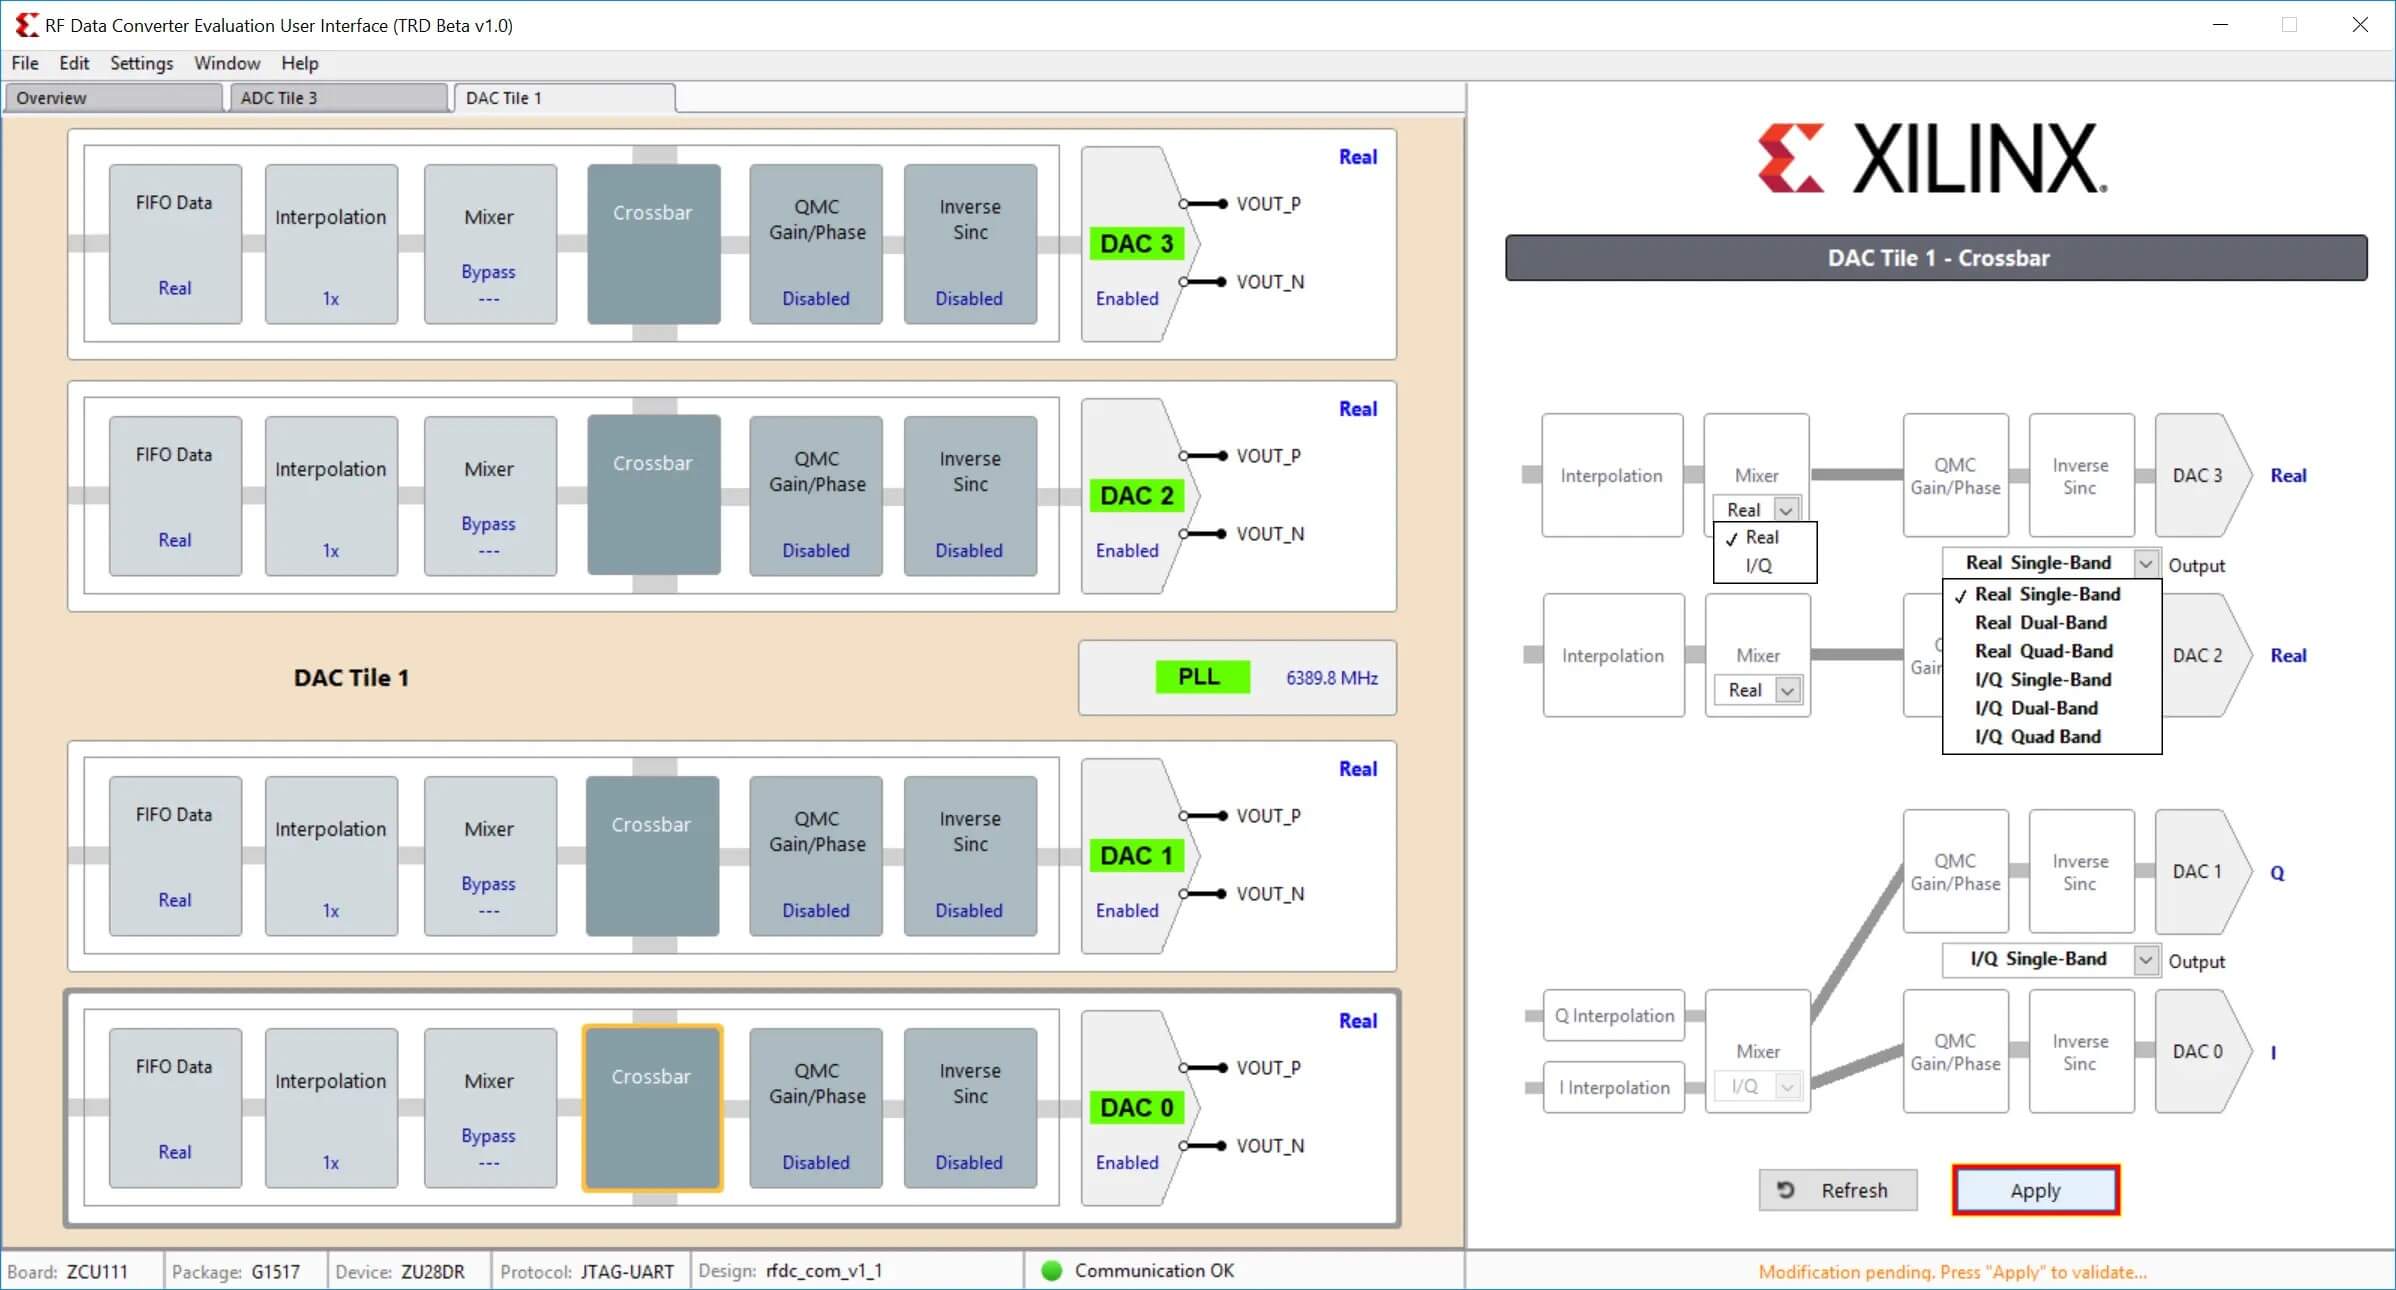The width and height of the screenshot is (2396, 1290).
Task: Click the green PLL status block
Action: [1201, 677]
